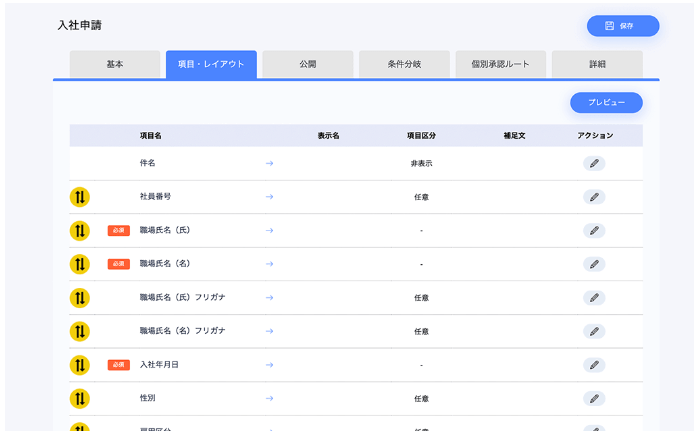Image resolution: width=698 pixels, height=436 pixels.
Task: Click reorder handle for 性別
Action: click(80, 399)
